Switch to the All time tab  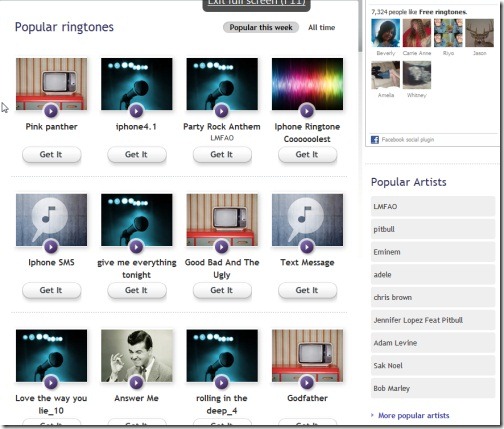coord(321,28)
